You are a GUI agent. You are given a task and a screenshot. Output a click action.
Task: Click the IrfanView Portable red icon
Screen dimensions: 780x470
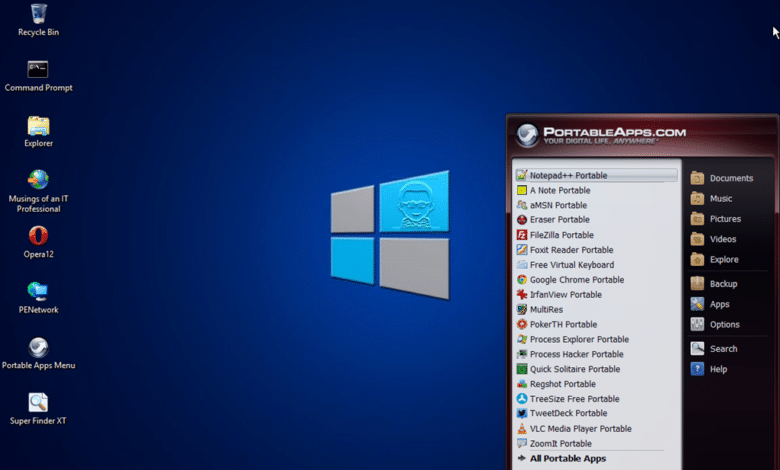pyautogui.click(x=522, y=294)
